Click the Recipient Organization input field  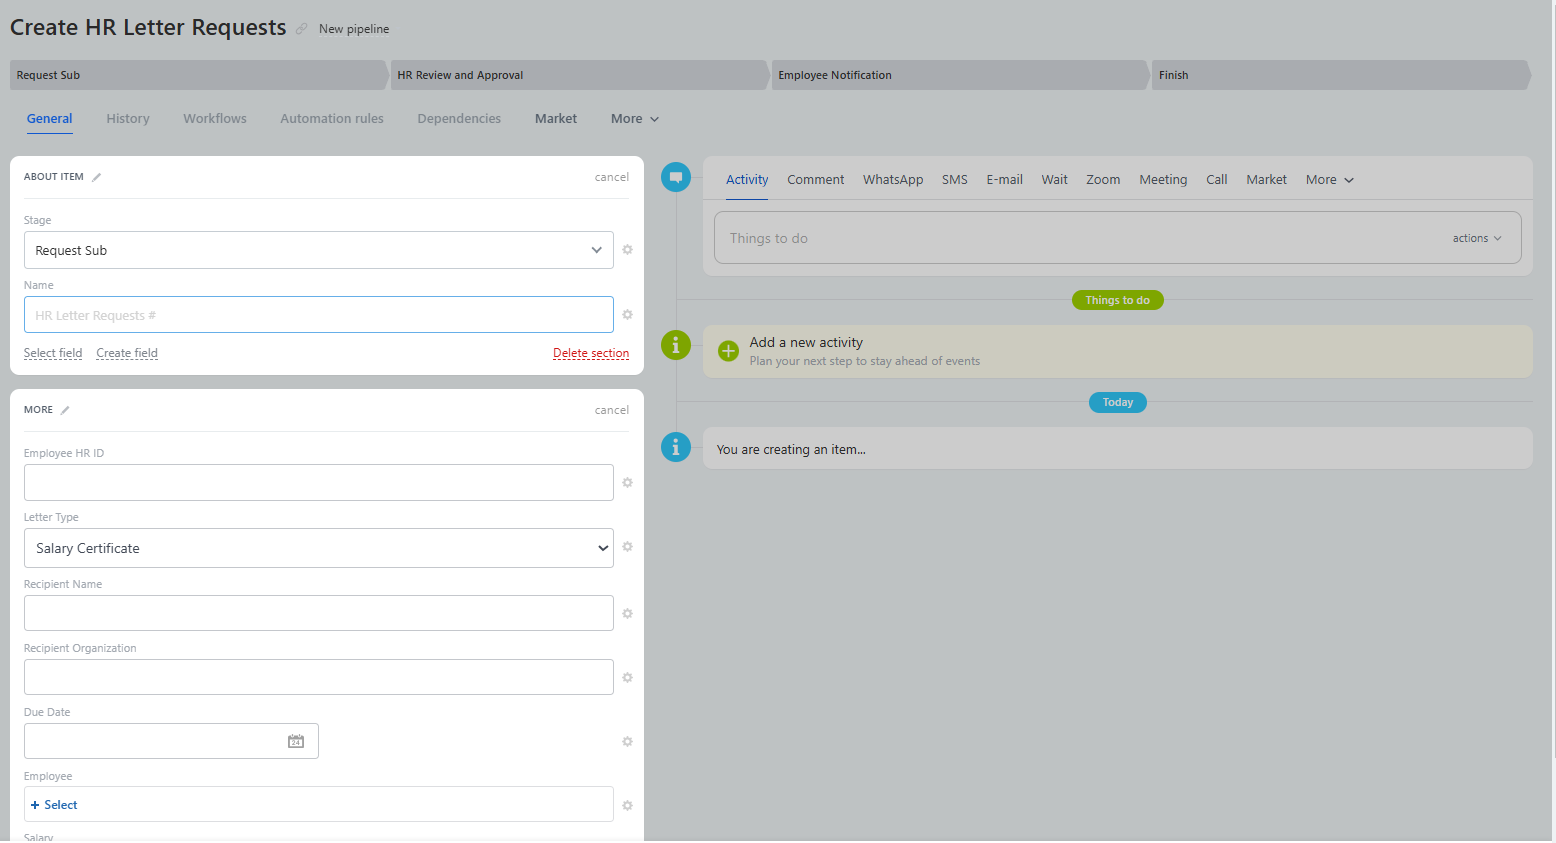point(318,677)
